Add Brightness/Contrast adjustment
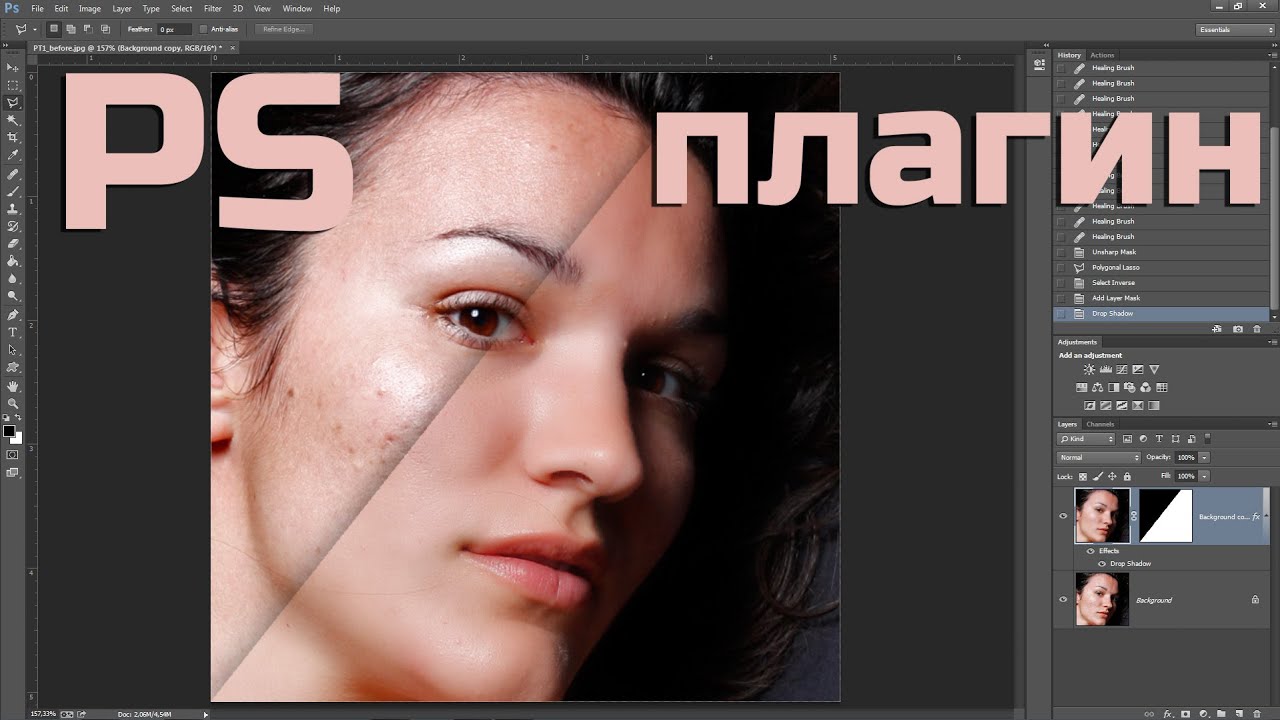1280x720 pixels. click(x=1089, y=370)
